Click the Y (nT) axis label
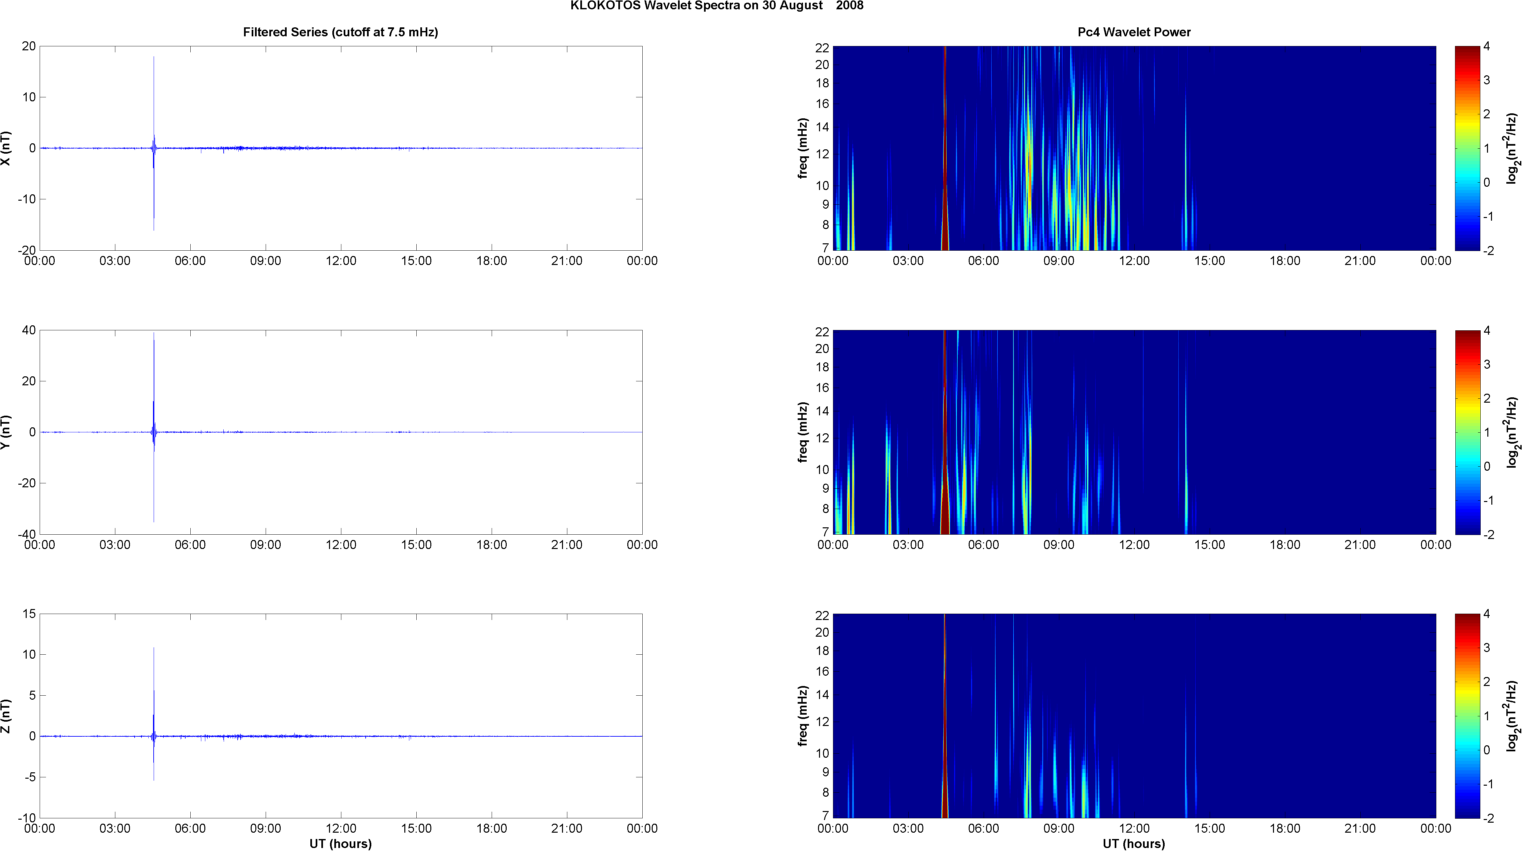The height and width of the screenshot is (851, 1522). pyautogui.click(x=6, y=432)
